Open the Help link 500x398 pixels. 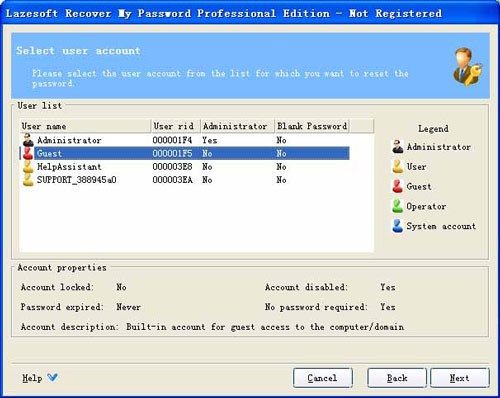32,378
